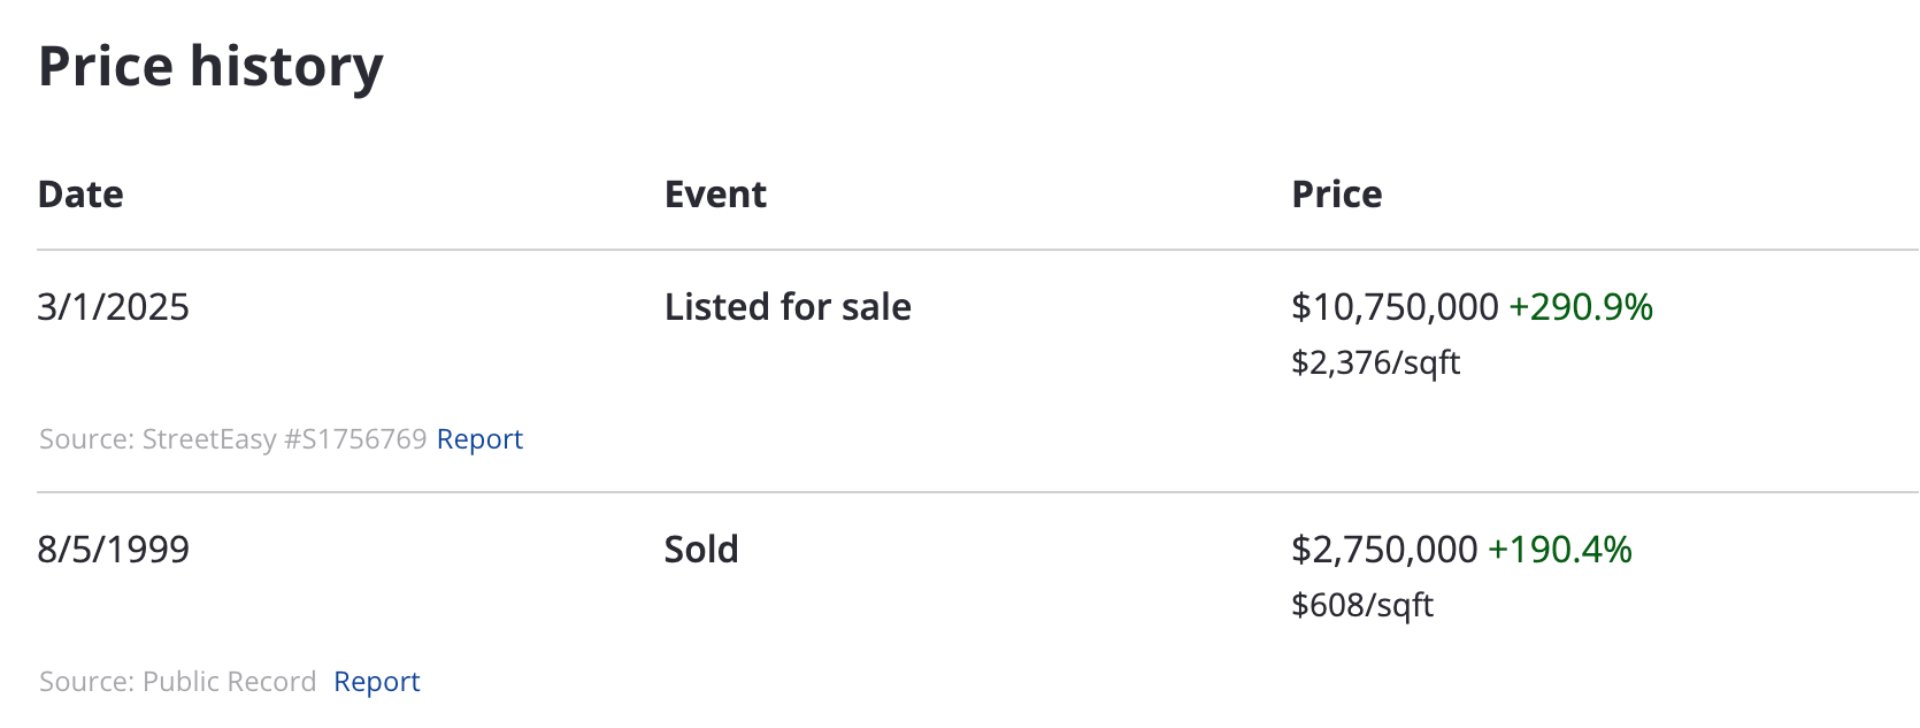Select the 8/5/1999 date entry
Screen dimensions: 1920x728
coord(113,549)
